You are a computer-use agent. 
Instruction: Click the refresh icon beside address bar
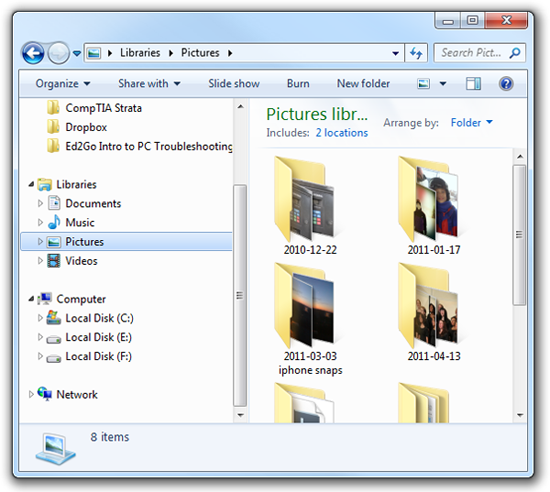pyautogui.click(x=416, y=53)
